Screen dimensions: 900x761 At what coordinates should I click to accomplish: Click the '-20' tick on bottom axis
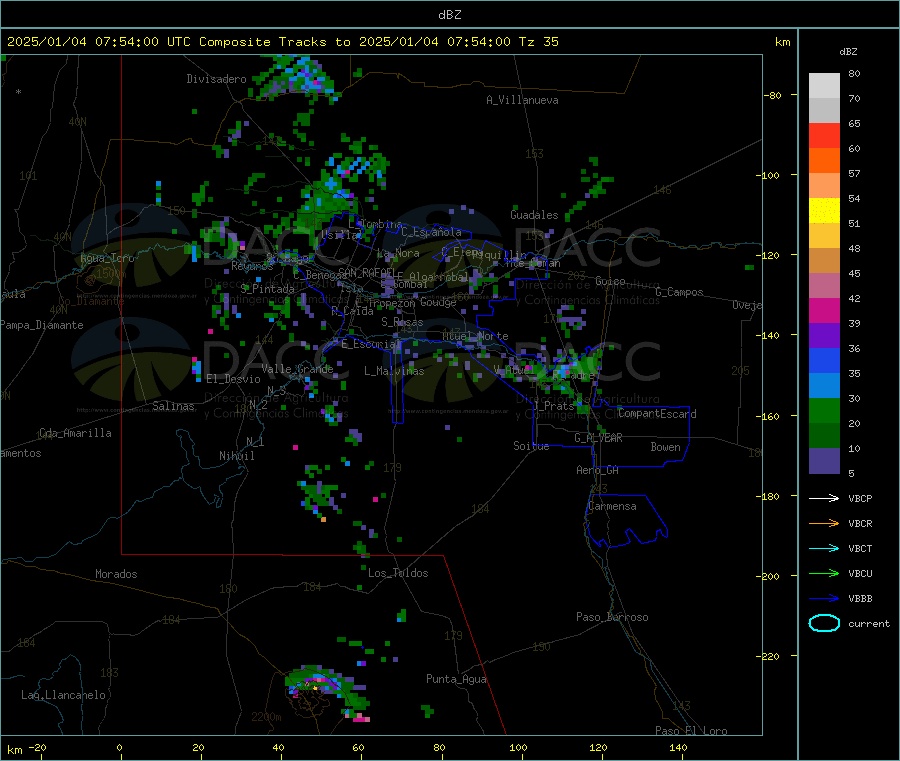coord(37,747)
